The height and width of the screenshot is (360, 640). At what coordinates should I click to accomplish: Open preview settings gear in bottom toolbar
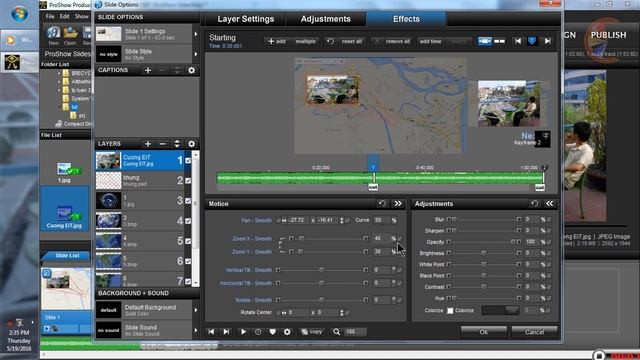pyautogui.click(x=287, y=332)
